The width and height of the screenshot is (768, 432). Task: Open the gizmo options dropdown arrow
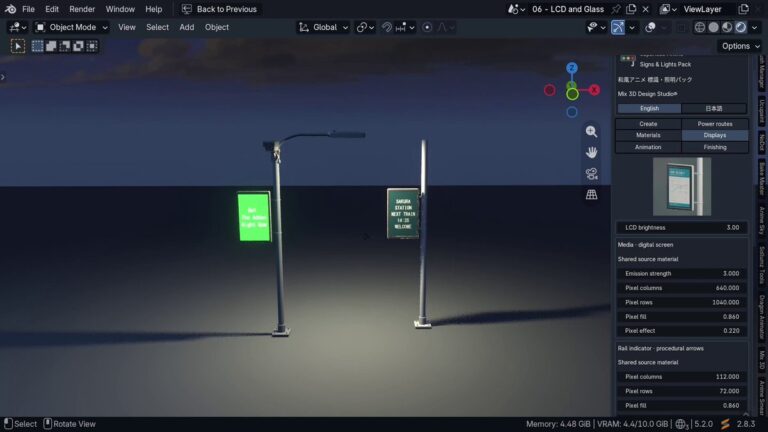pyautogui.click(x=632, y=27)
